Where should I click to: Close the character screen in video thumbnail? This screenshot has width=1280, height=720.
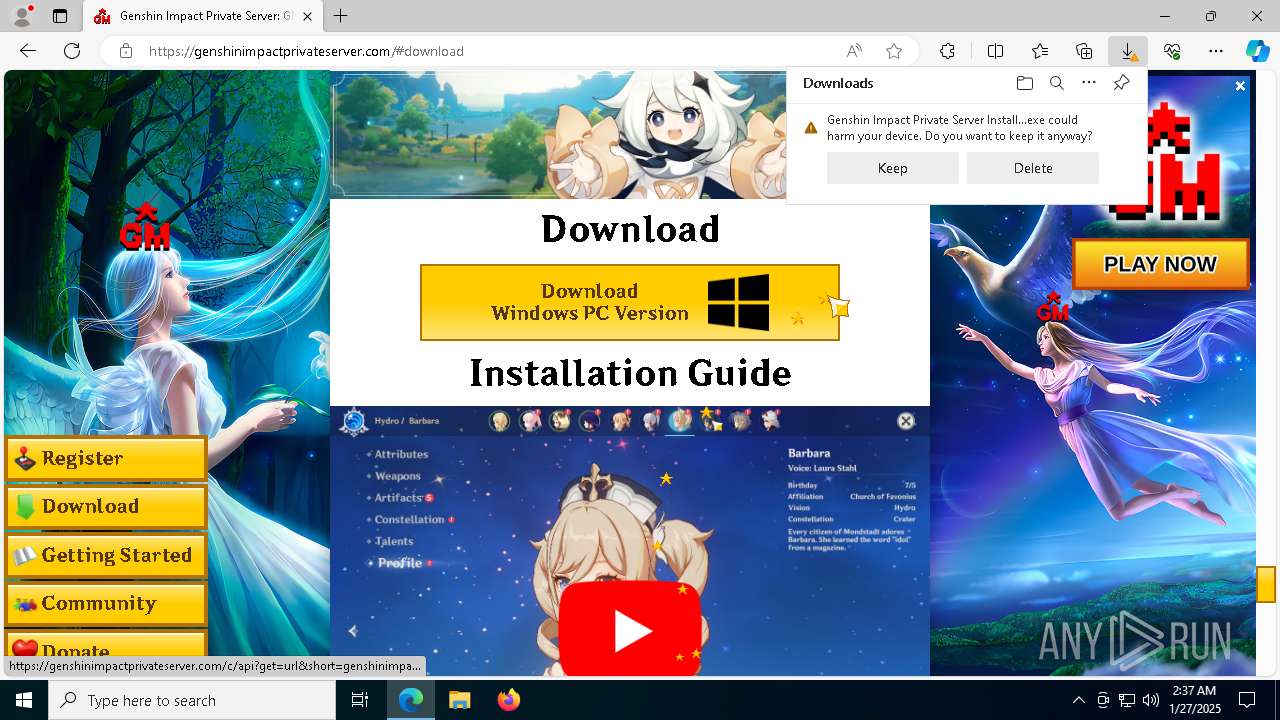tap(906, 421)
